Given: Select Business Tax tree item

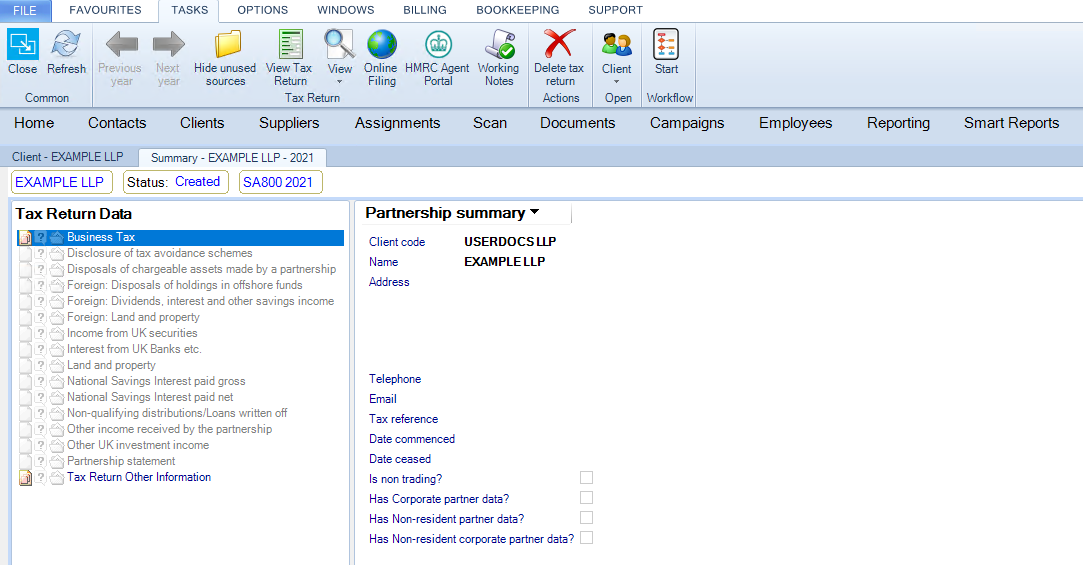Looking at the screenshot, I should click(101, 237).
